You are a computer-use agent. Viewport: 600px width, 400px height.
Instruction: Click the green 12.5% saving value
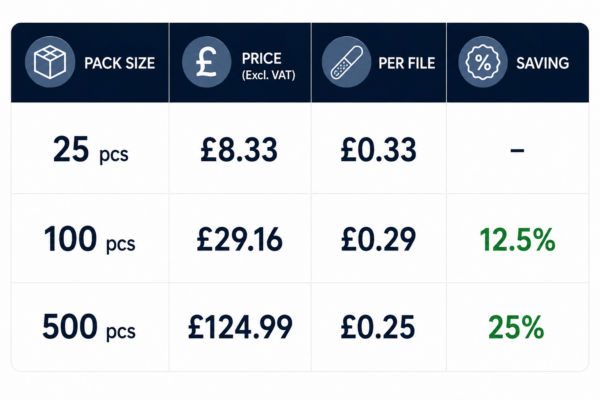click(517, 240)
